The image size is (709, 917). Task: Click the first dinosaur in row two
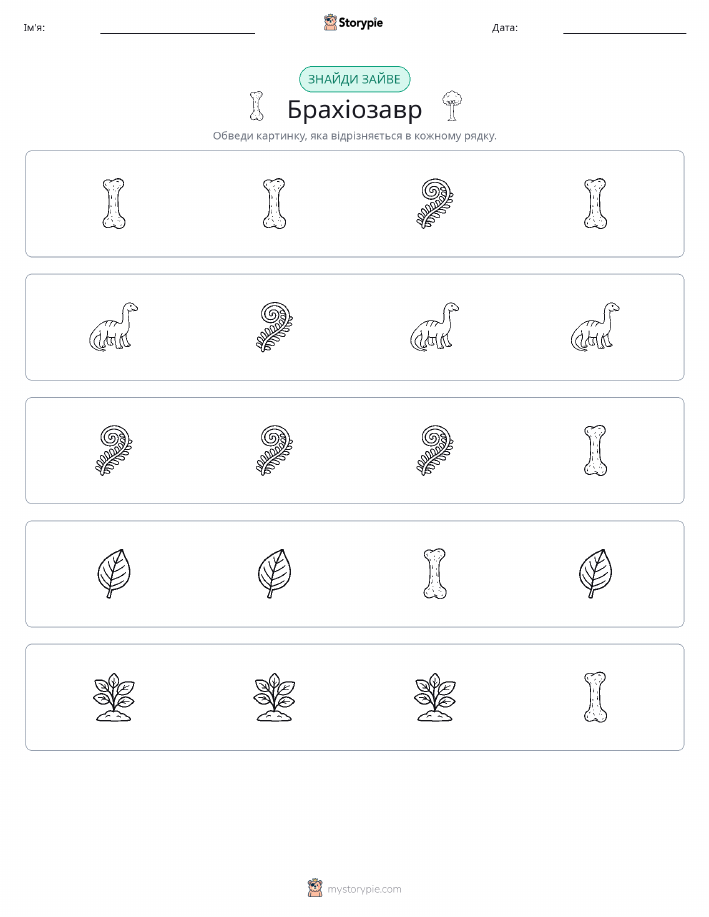pyautogui.click(x=113, y=327)
